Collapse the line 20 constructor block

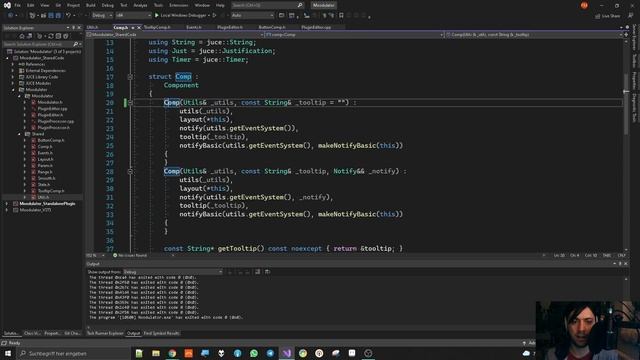(130, 102)
